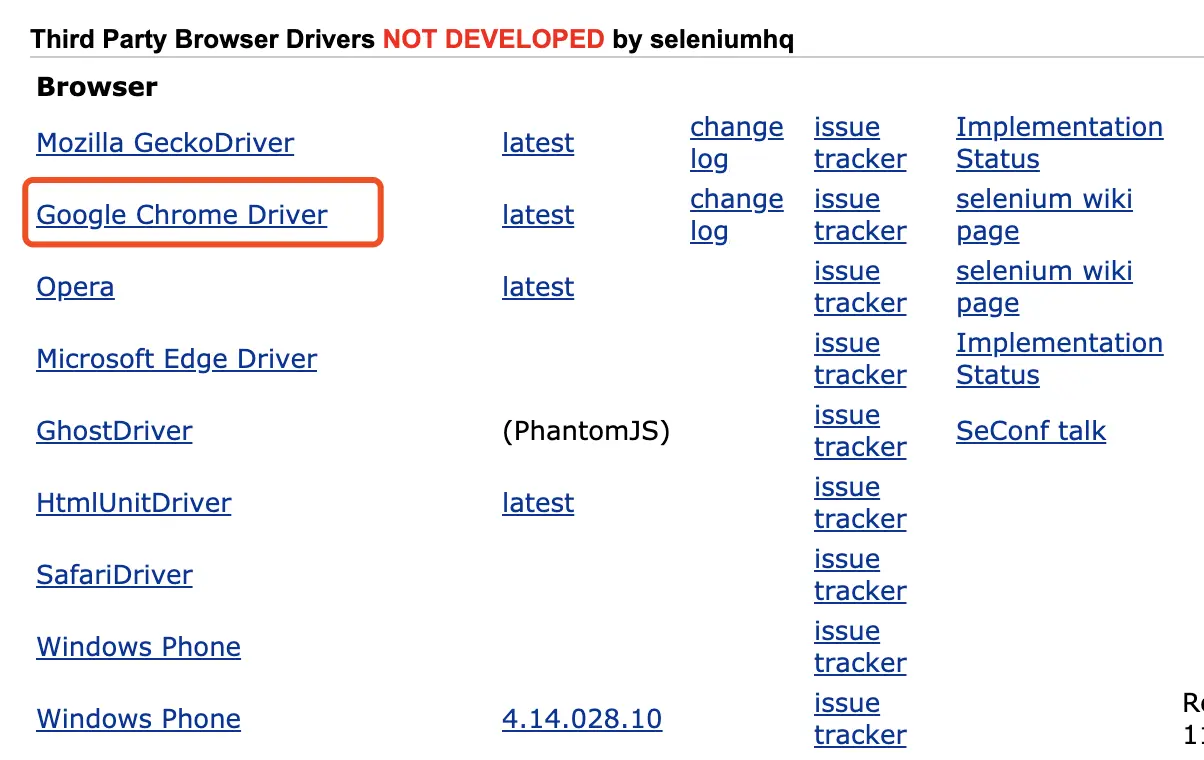Open issue tracker for GhostDriver
1204x760 pixels.
pyautogui.click(x=860, y=431)
